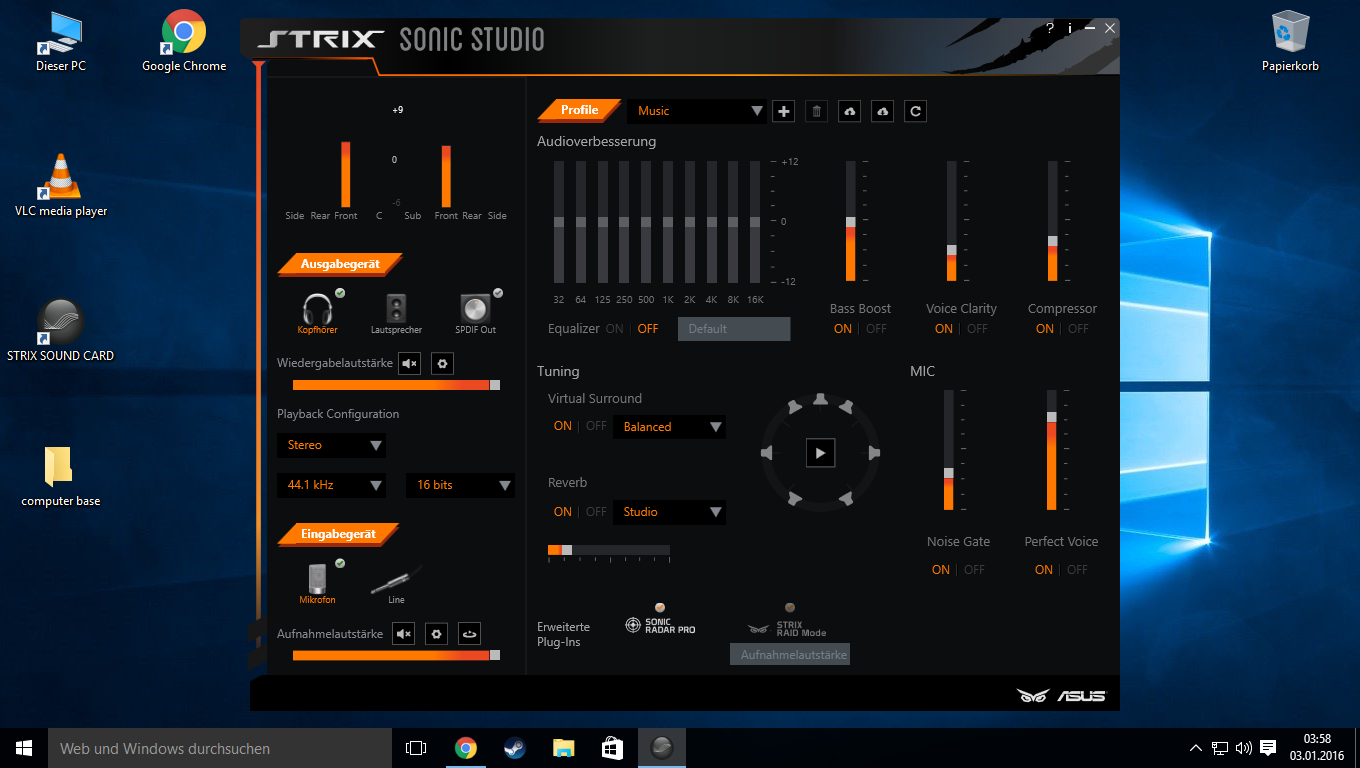This screenshot has width=1360, height=768.
Task: Open the Equalizer preset dropdown showing Default
Action: tap(734, 329)
